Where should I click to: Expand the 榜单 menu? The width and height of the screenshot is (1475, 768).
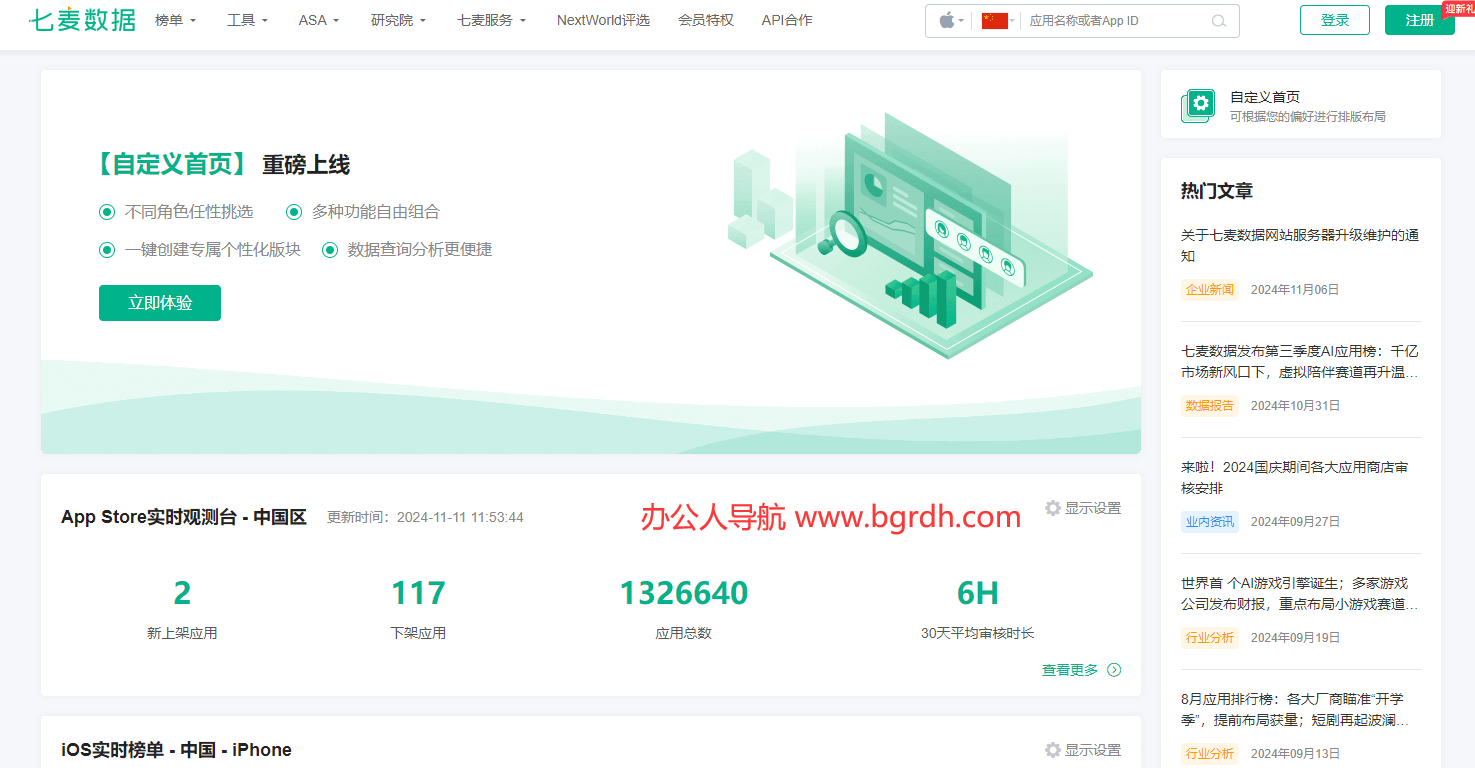click(x=175, y=20)
